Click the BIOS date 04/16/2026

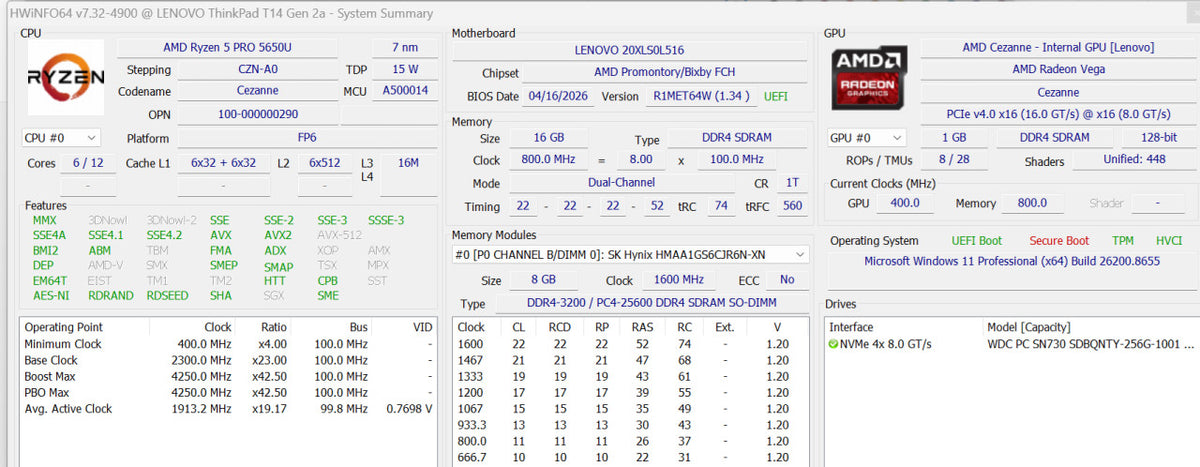(x=558, y=96)
